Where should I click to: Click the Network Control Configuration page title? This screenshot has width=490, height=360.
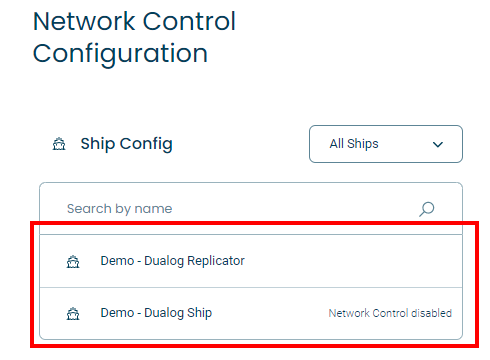click(x=134, y=37)
